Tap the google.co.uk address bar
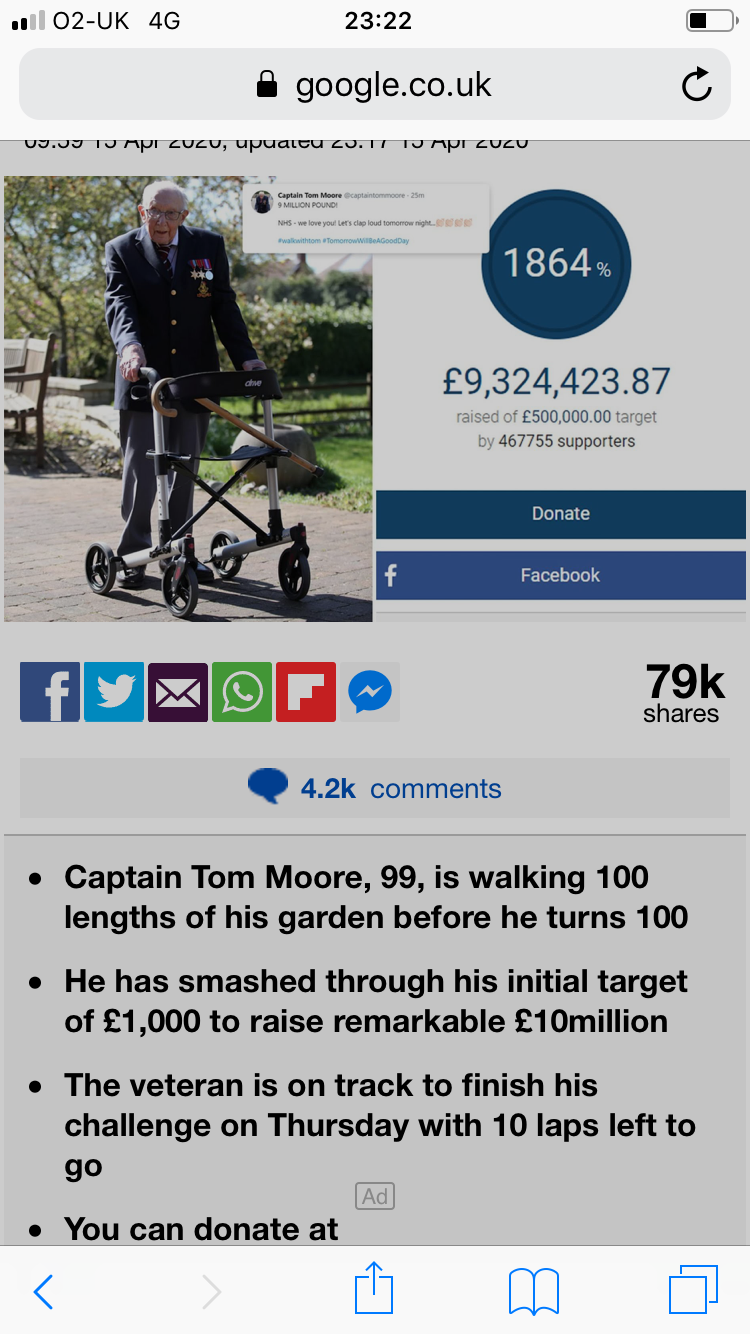Screen dimensions: 750x1334 pyautogui.click(x=375, y=85)
